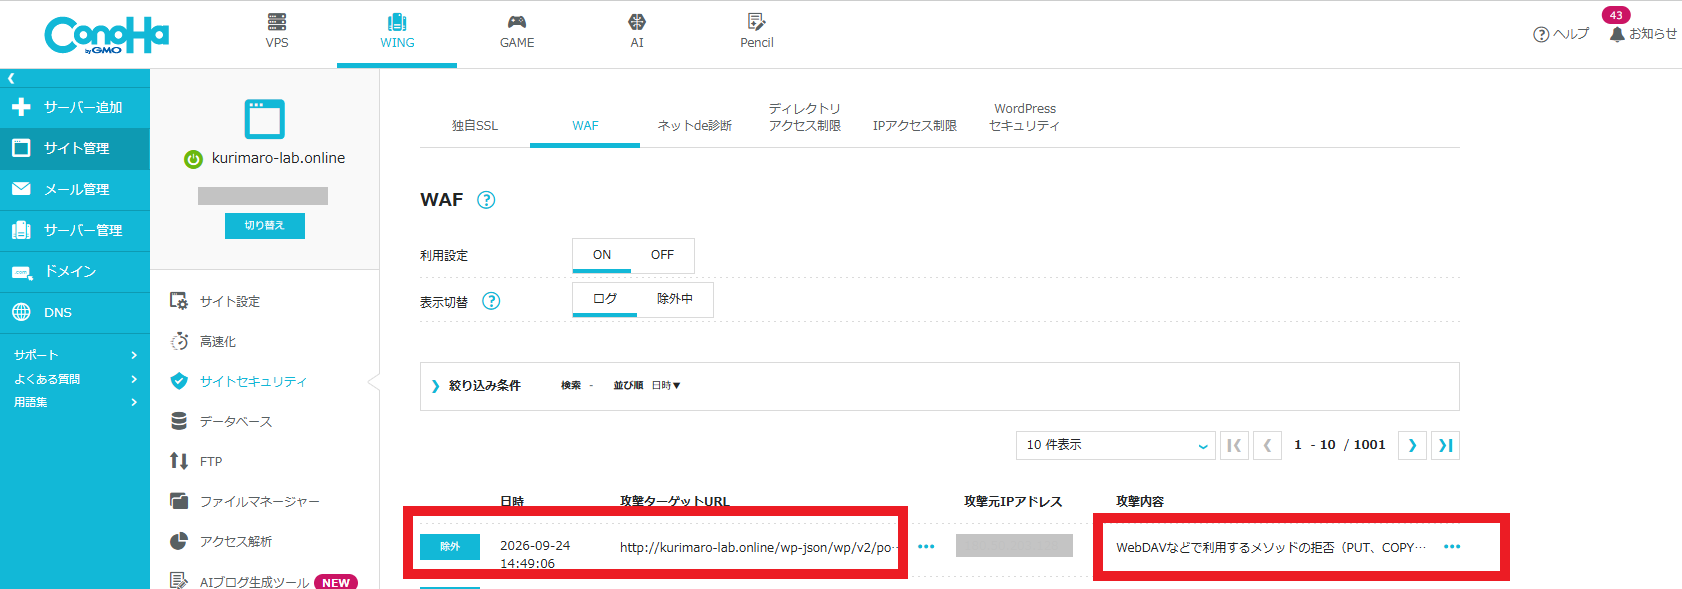Switch to the ディレクトリアクセス制限 tab

pyautogui.click(x=805, y=117)
